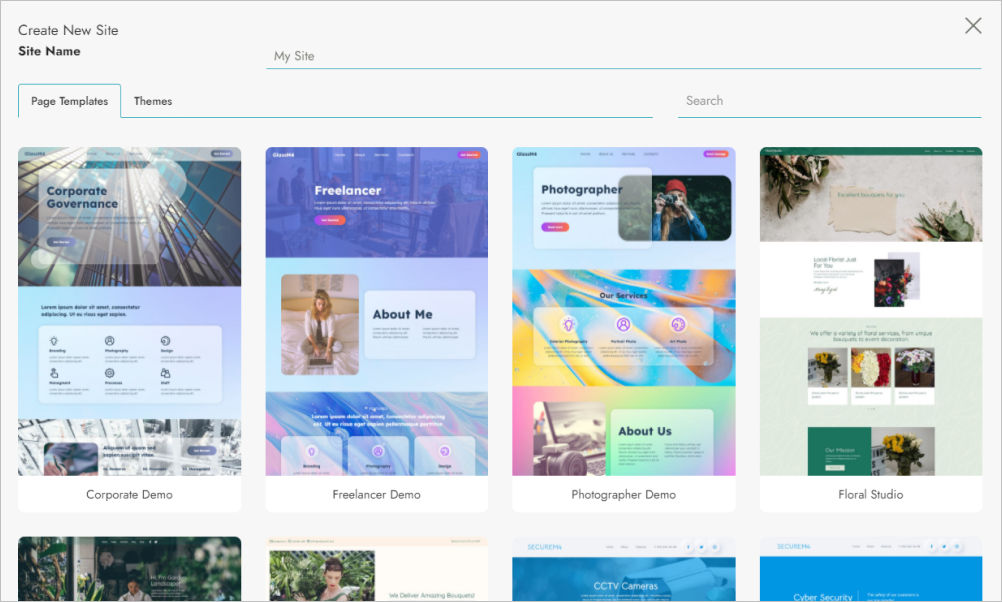Pick the Photographer Demo template thumbnail

point(623,311)
